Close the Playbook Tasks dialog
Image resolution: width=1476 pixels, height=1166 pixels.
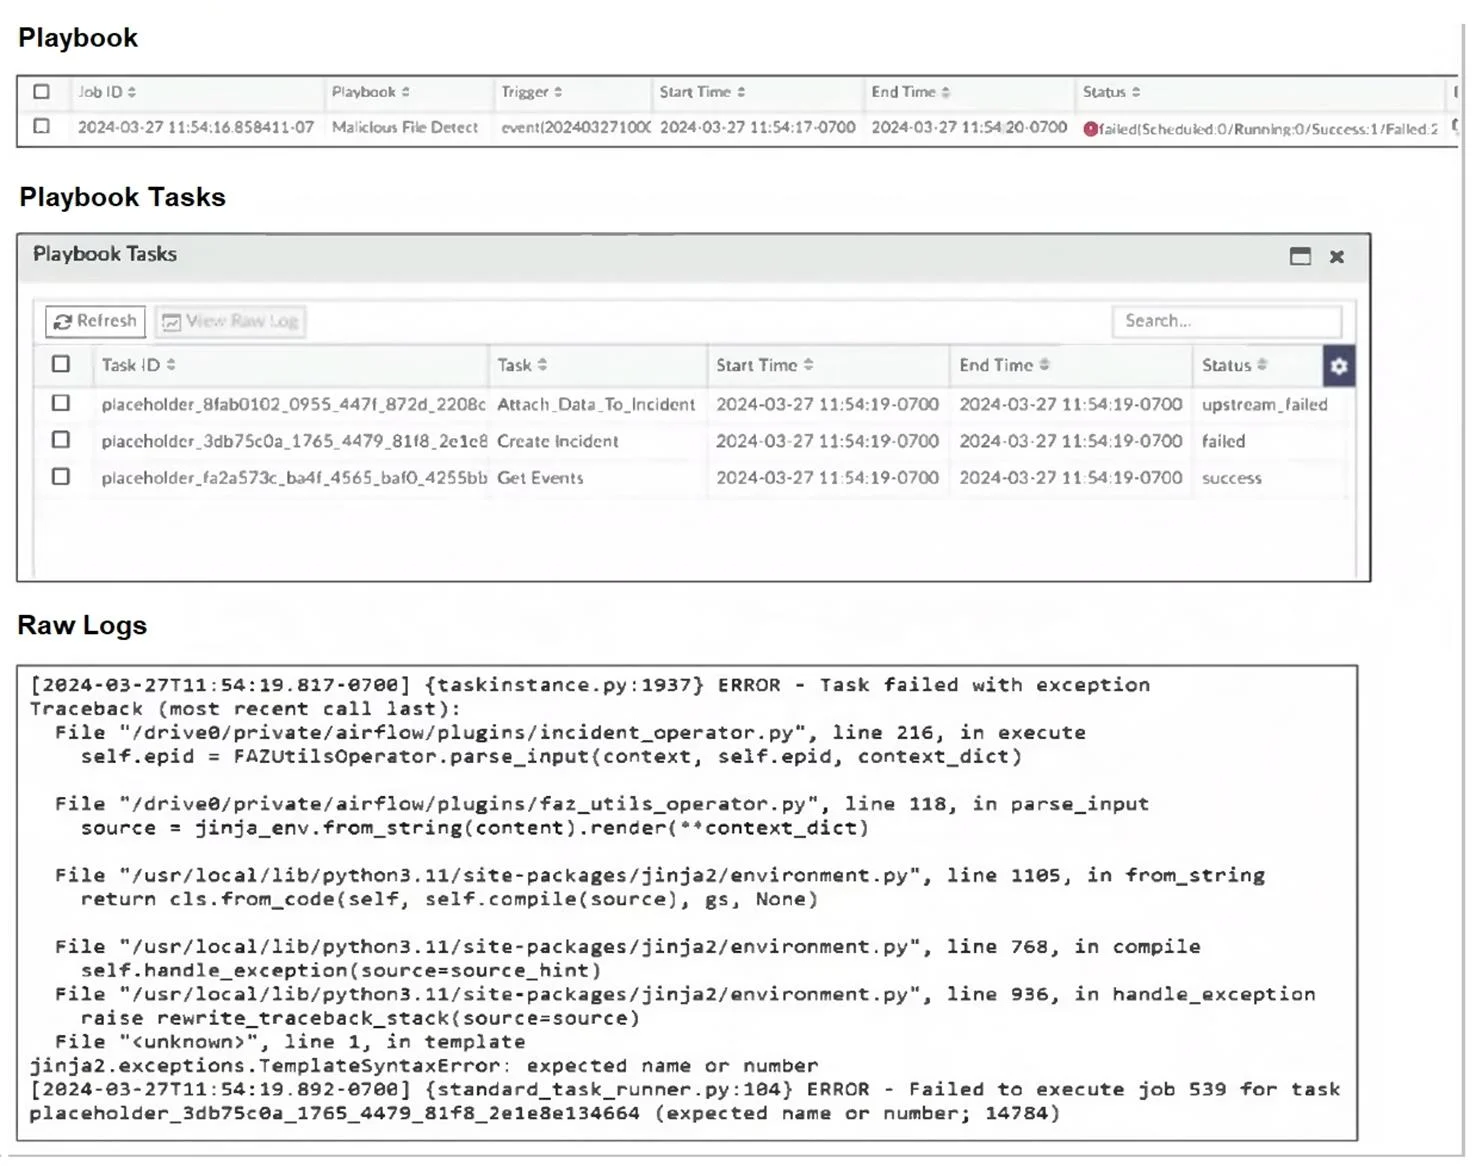[x=1337, y=257]
